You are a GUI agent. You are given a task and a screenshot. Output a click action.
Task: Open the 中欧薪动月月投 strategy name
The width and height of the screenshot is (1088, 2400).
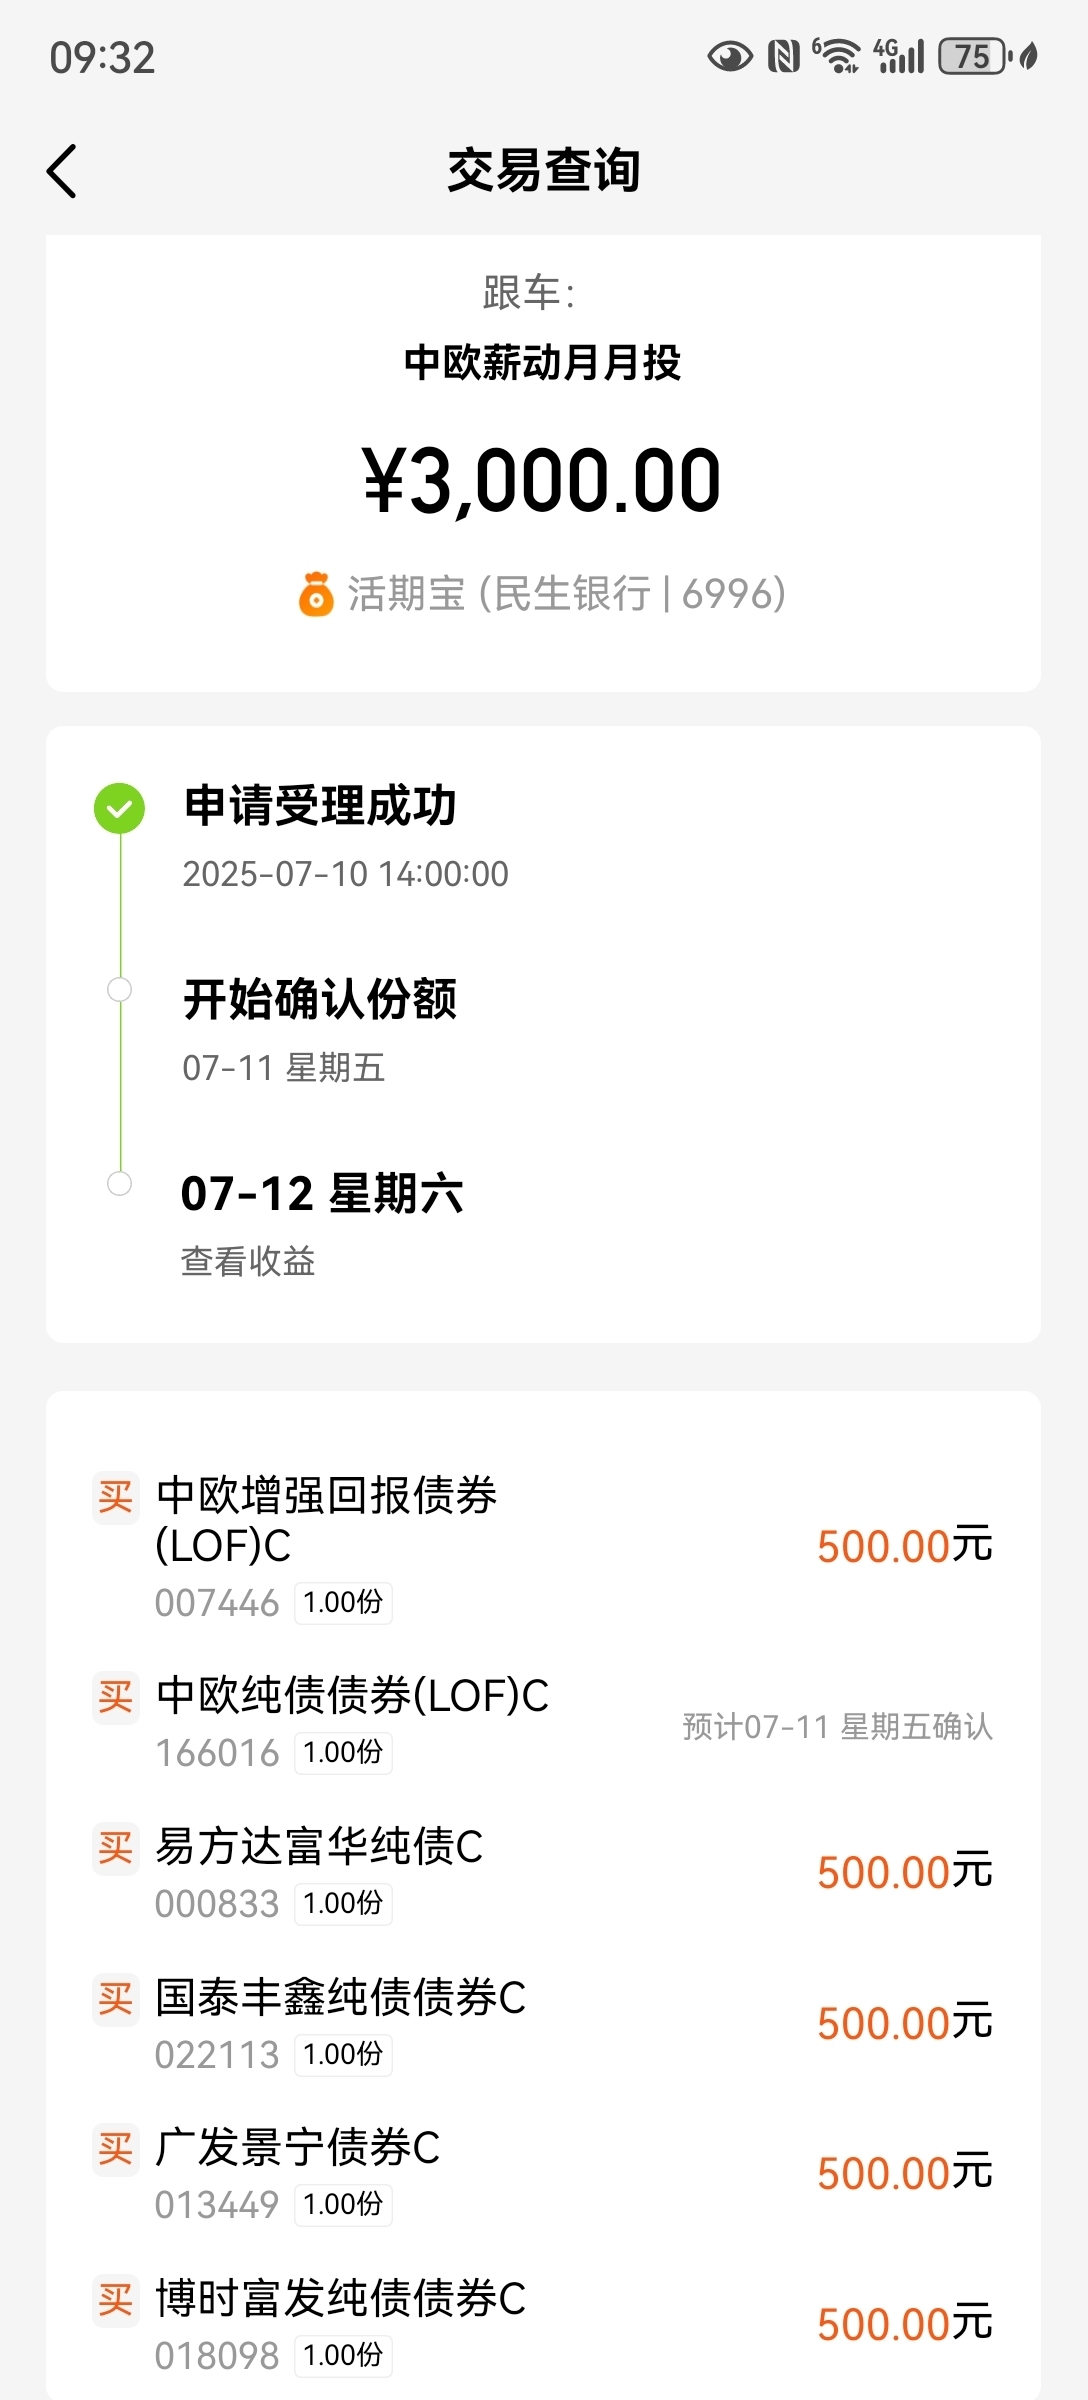pyautogui.click(x=543, y=362)
